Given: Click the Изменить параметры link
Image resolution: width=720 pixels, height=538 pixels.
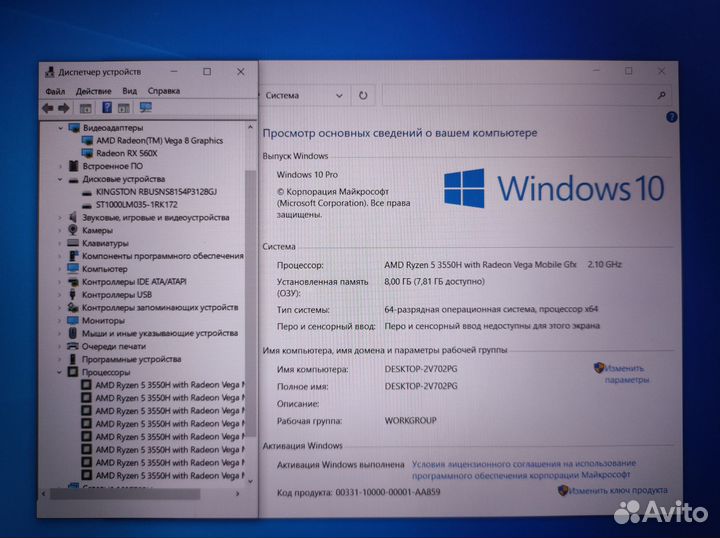Looking at the screenshot, I should pos(626,374).
